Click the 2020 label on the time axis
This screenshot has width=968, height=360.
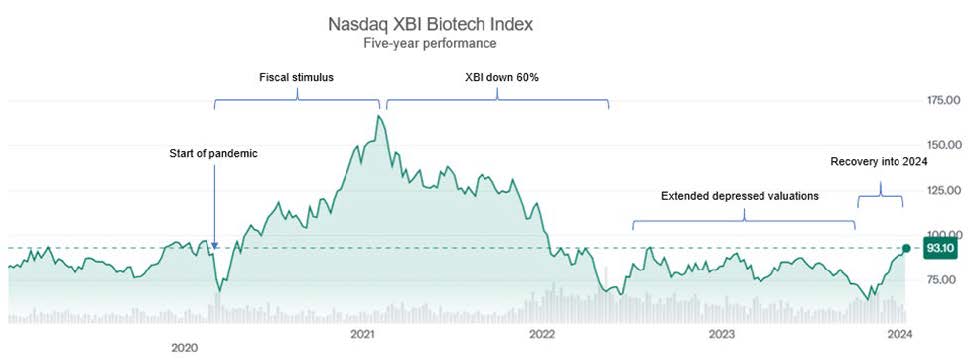point(185,348)
